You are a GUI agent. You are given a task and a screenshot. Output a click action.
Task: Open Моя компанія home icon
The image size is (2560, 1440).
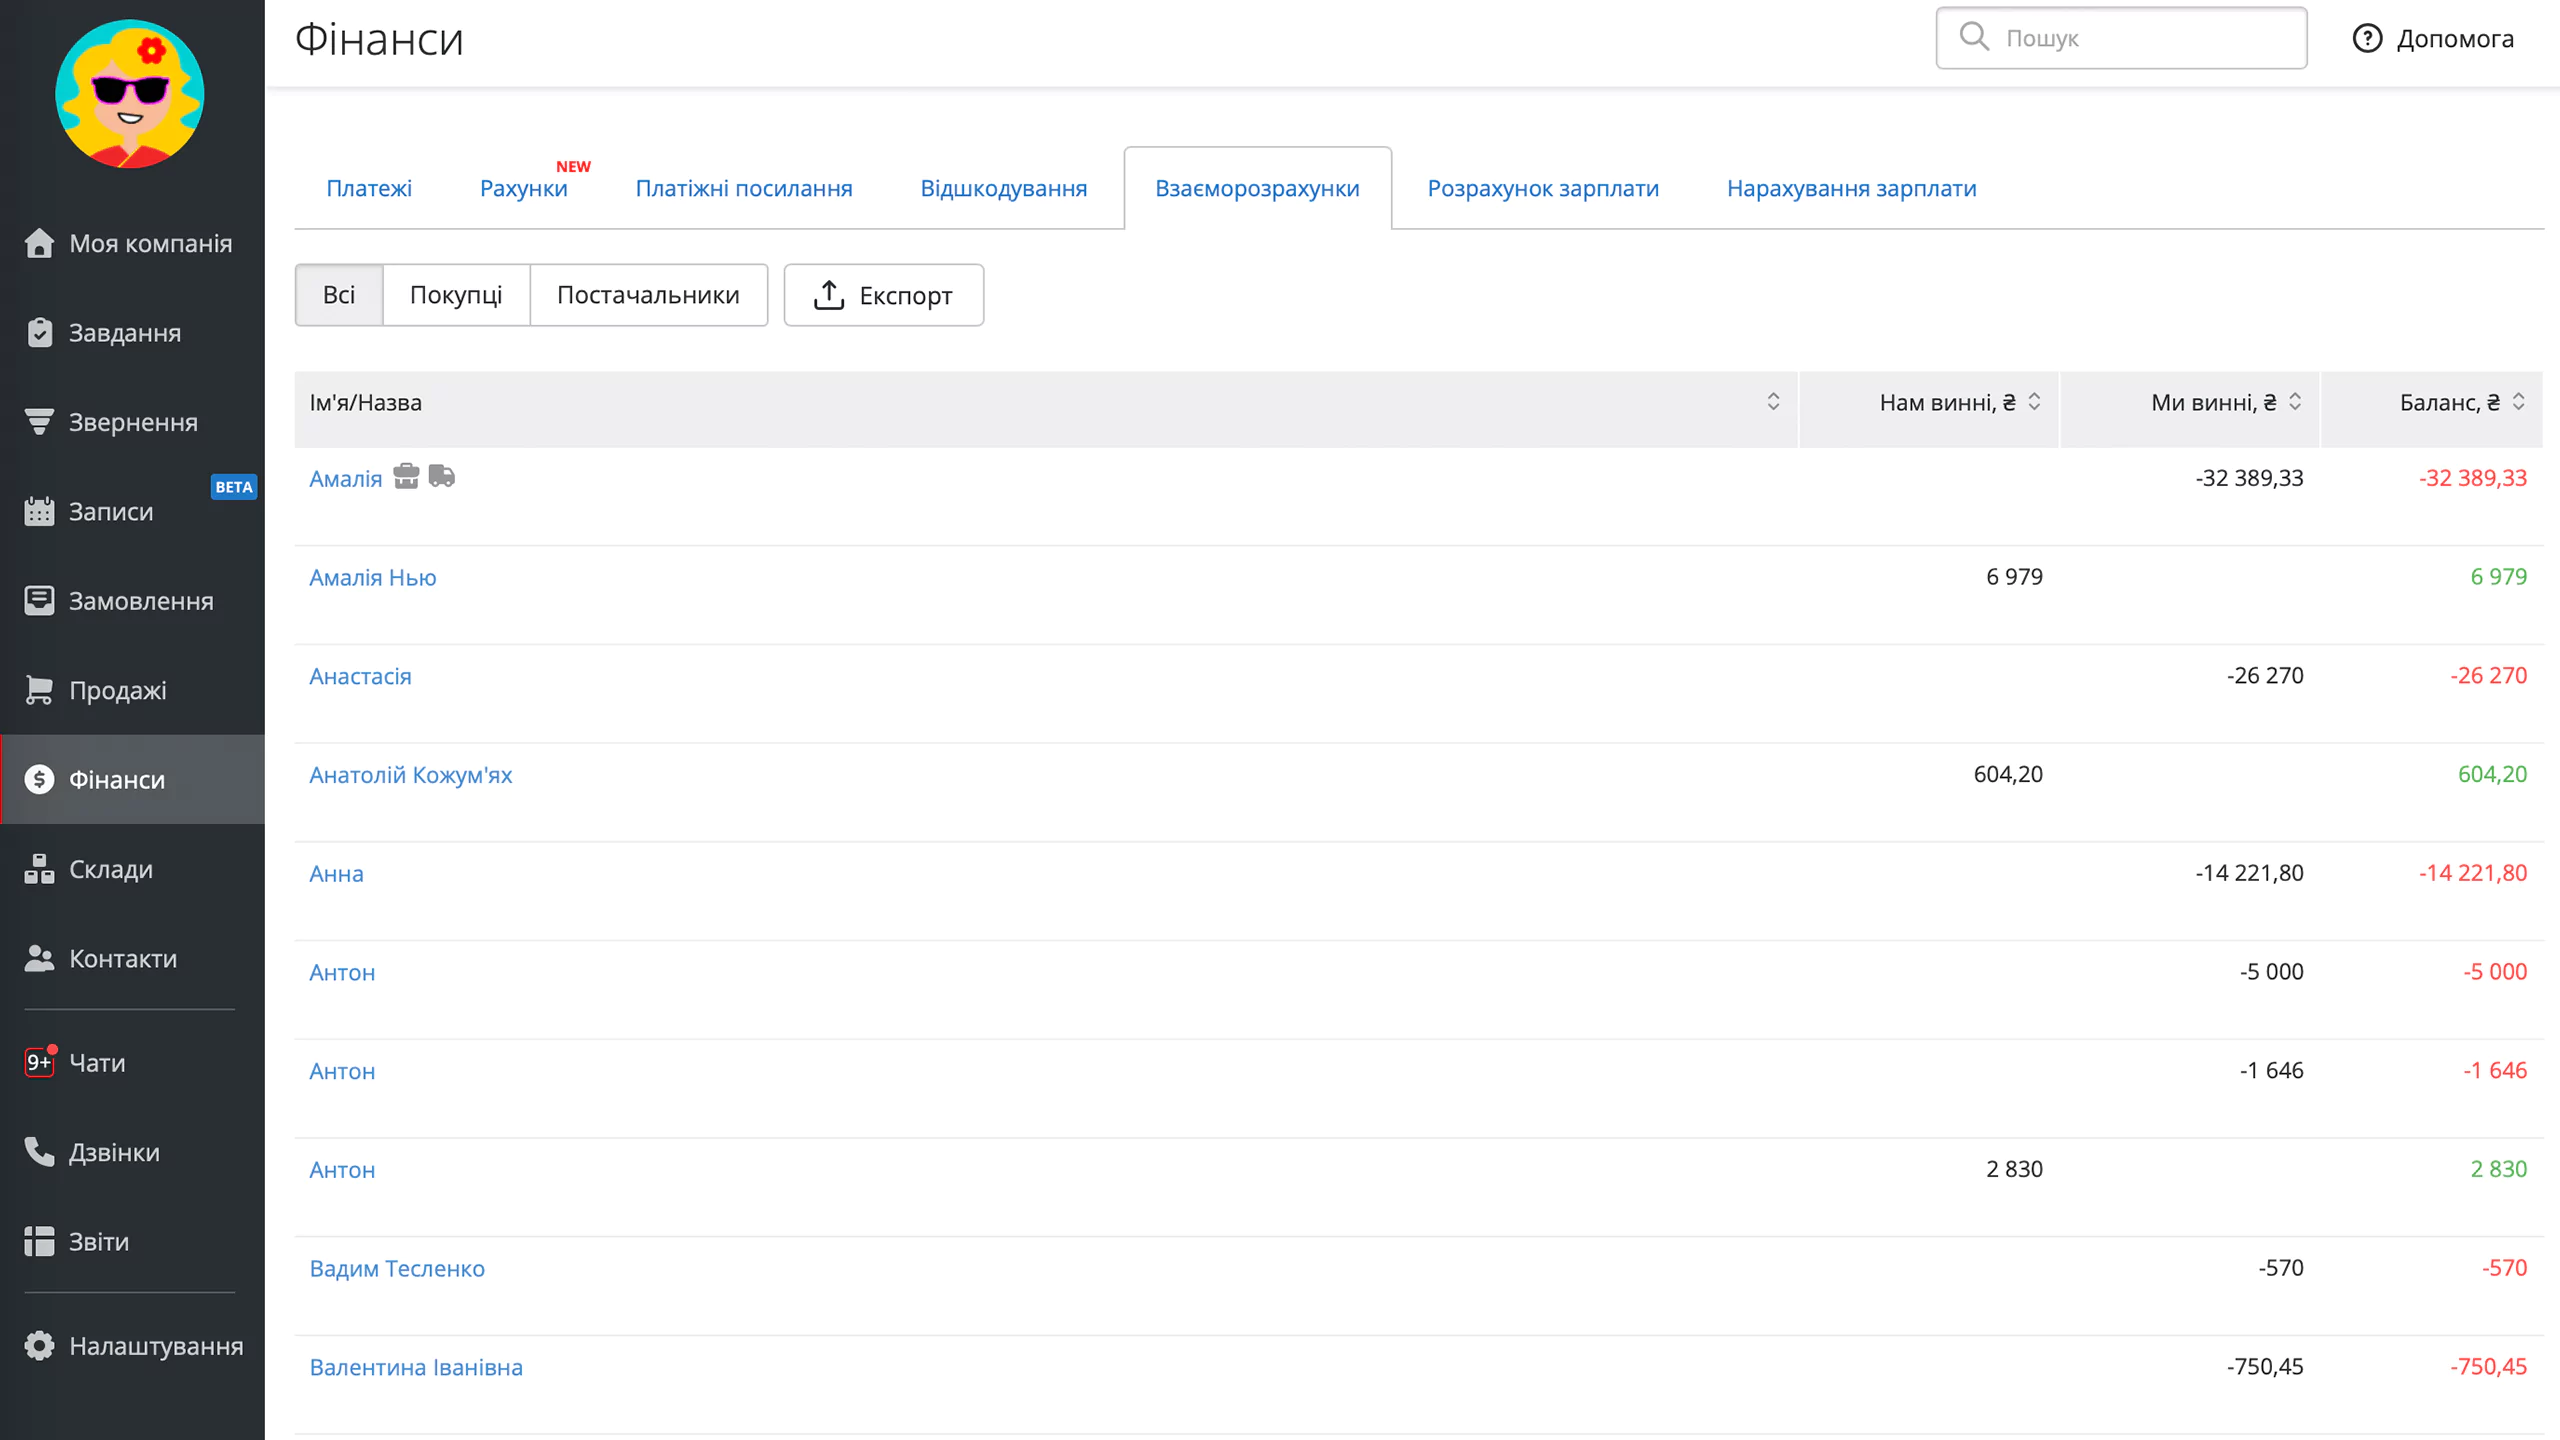[39, 243]
